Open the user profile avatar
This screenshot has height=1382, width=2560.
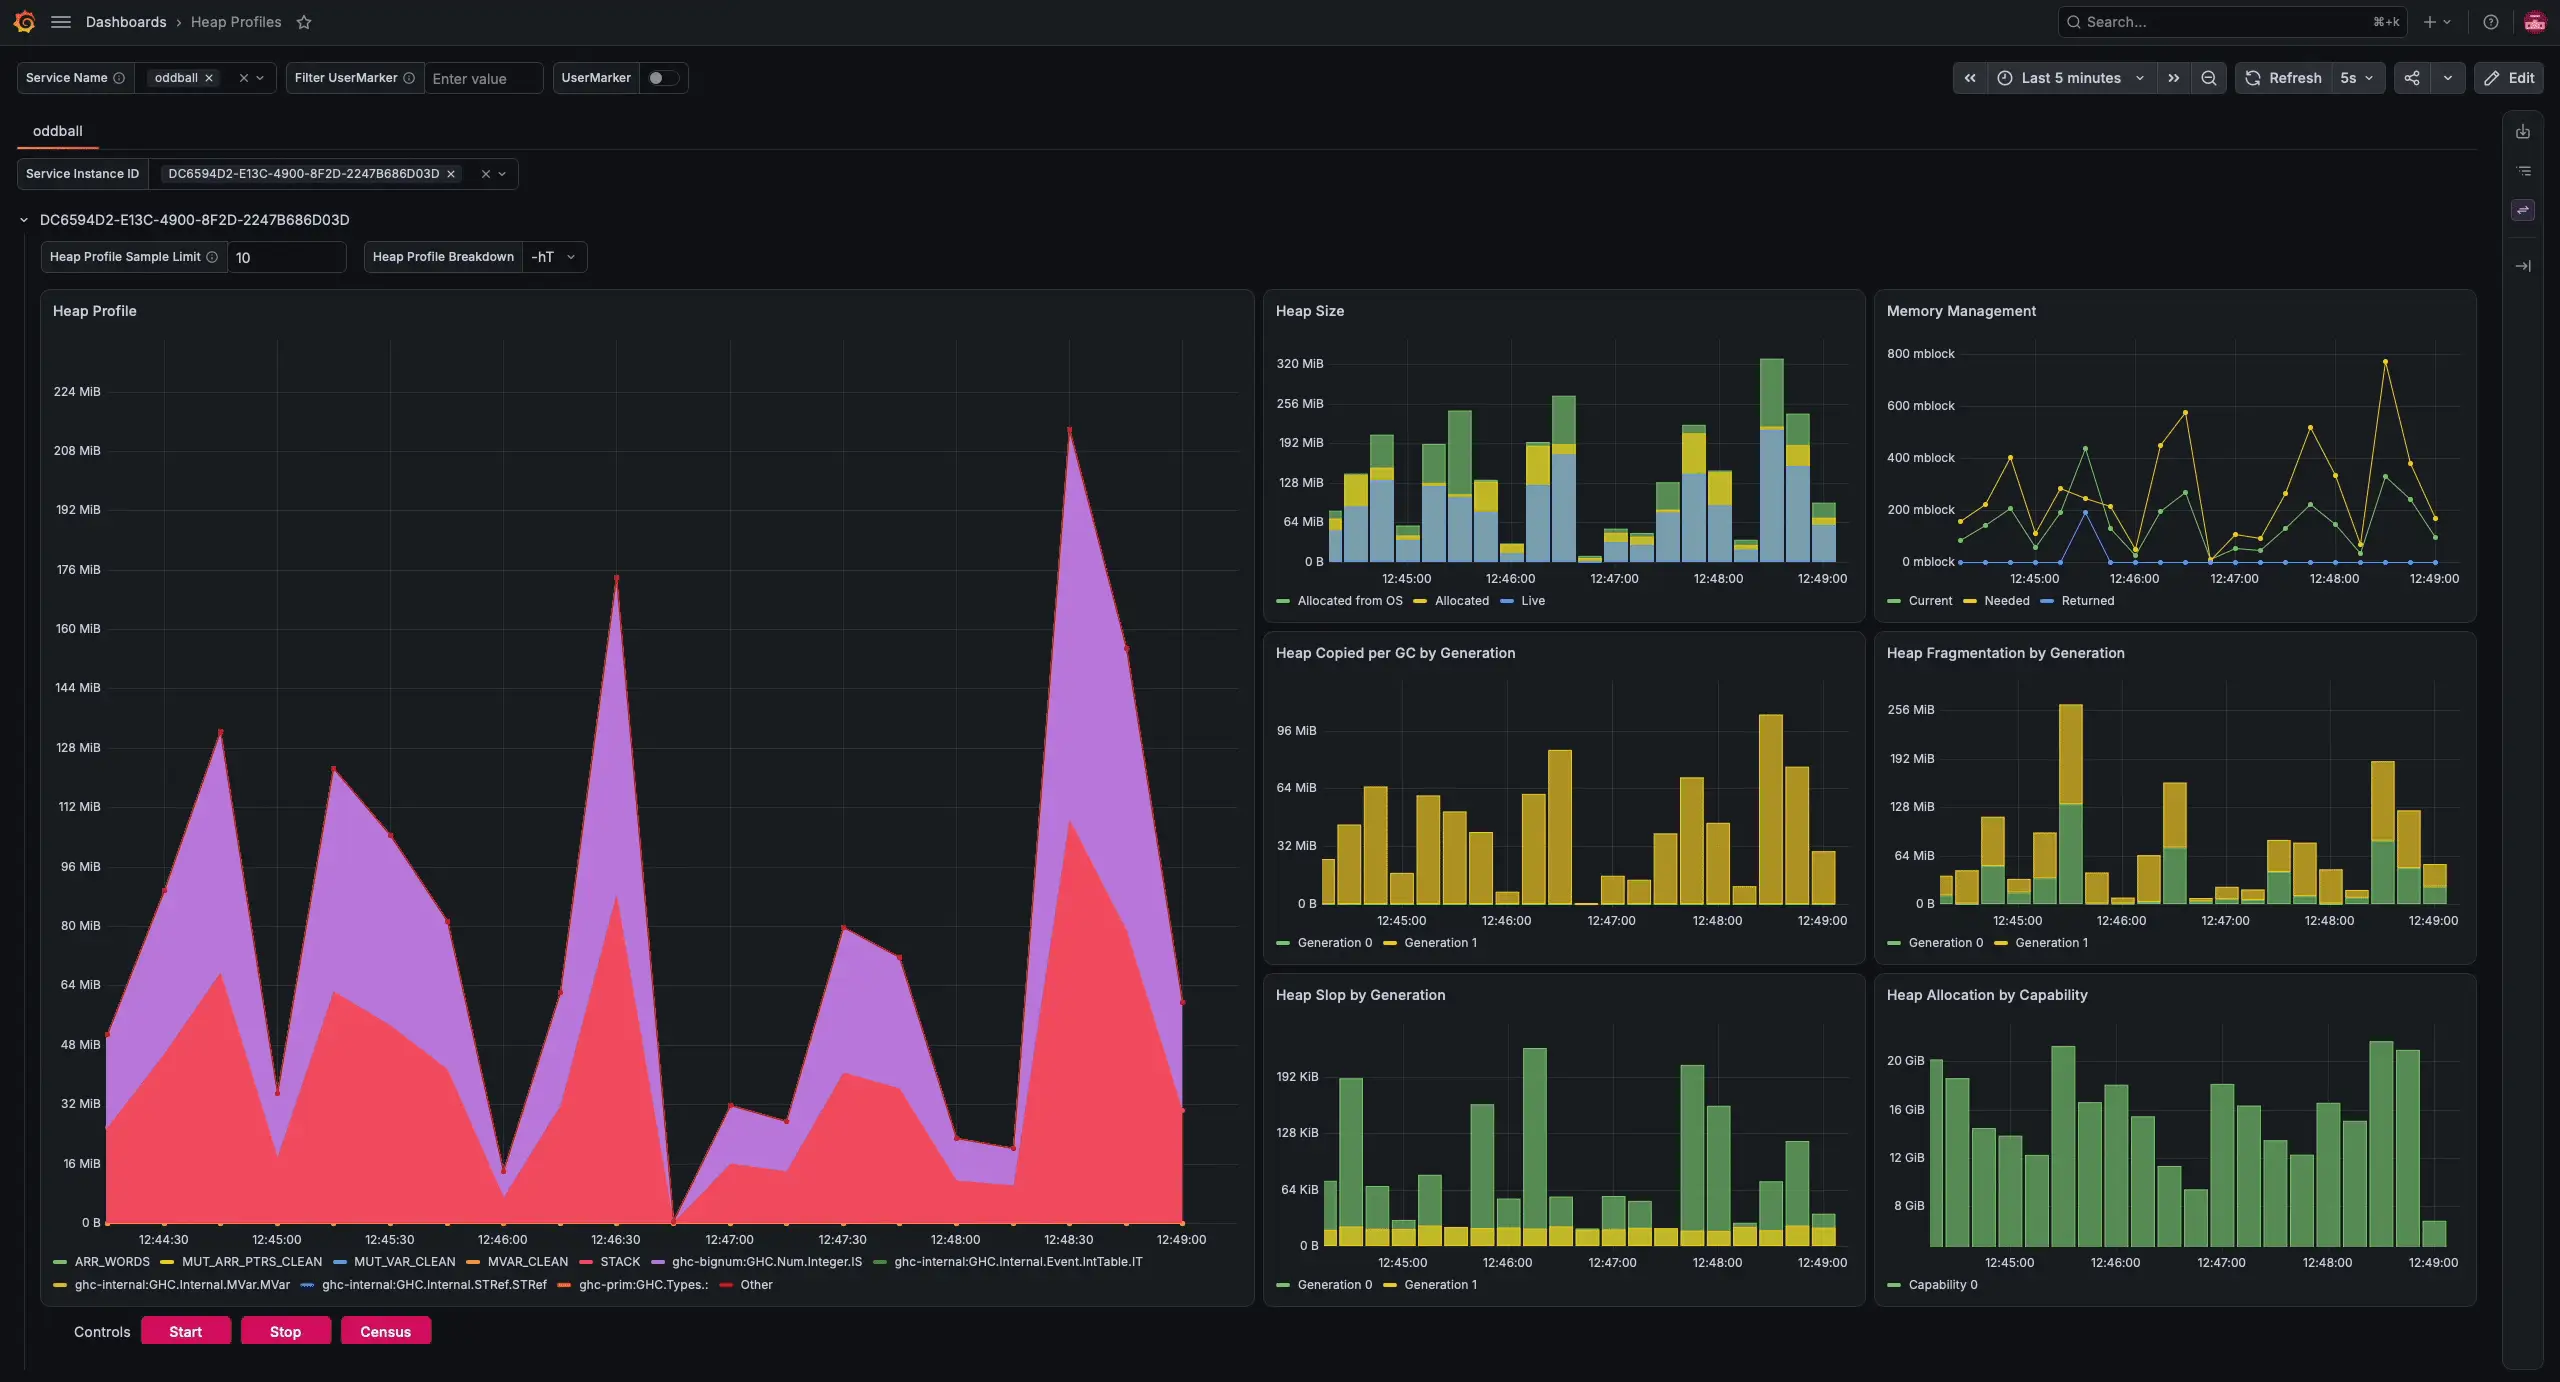pos(2534,22)
